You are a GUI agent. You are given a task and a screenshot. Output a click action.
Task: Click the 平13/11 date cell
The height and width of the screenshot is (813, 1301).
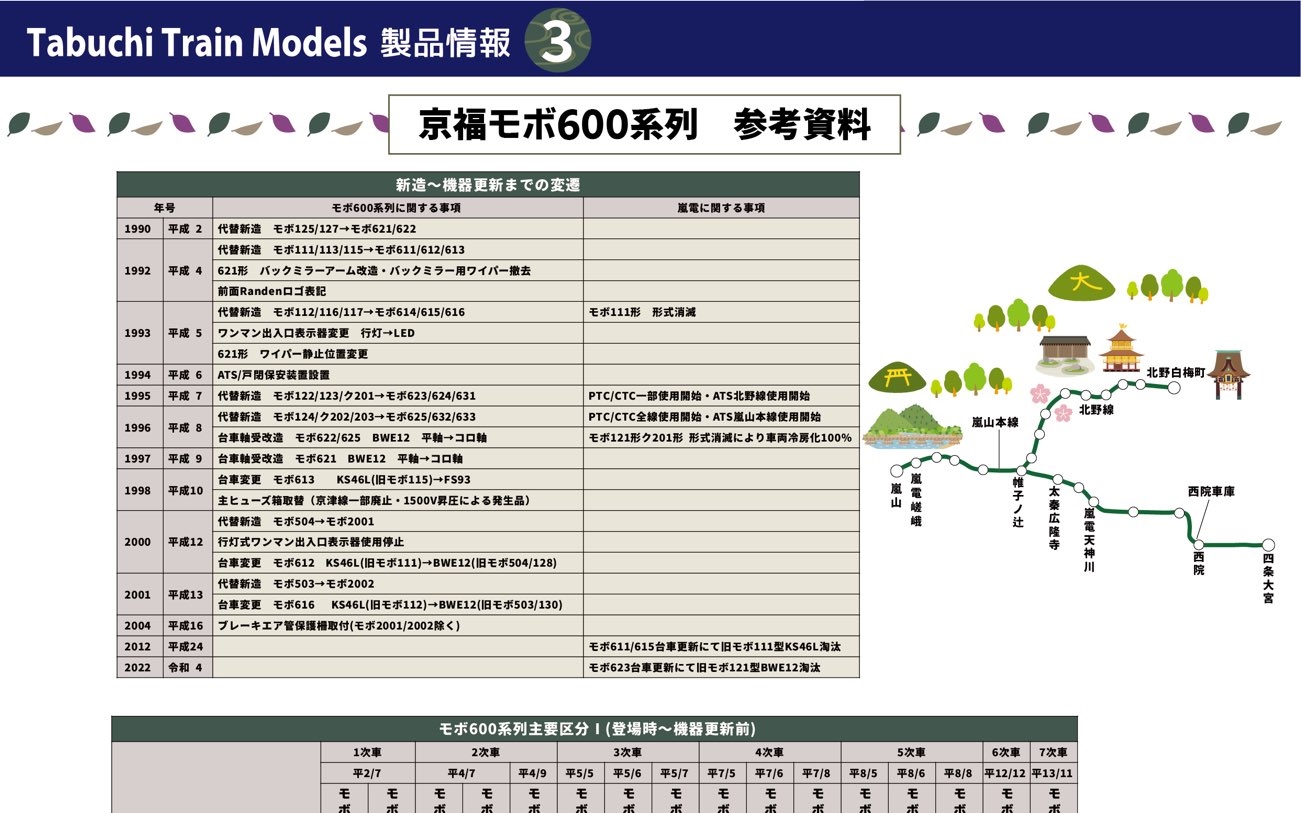pos(1054,773)
